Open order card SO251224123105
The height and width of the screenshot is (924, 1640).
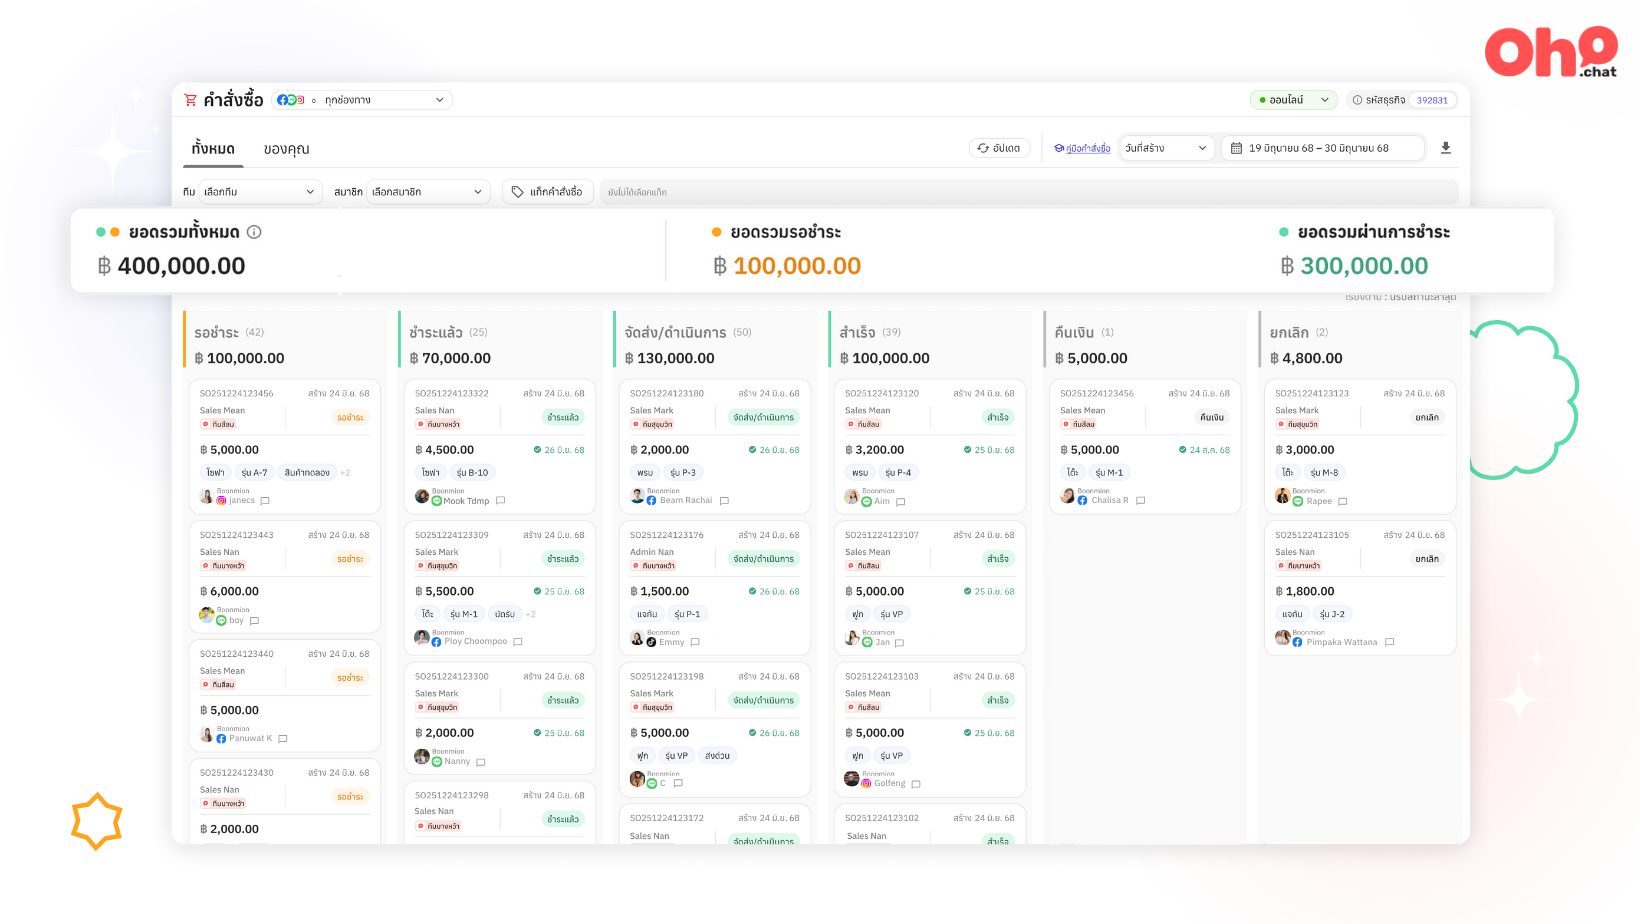tap(1360, 588)
